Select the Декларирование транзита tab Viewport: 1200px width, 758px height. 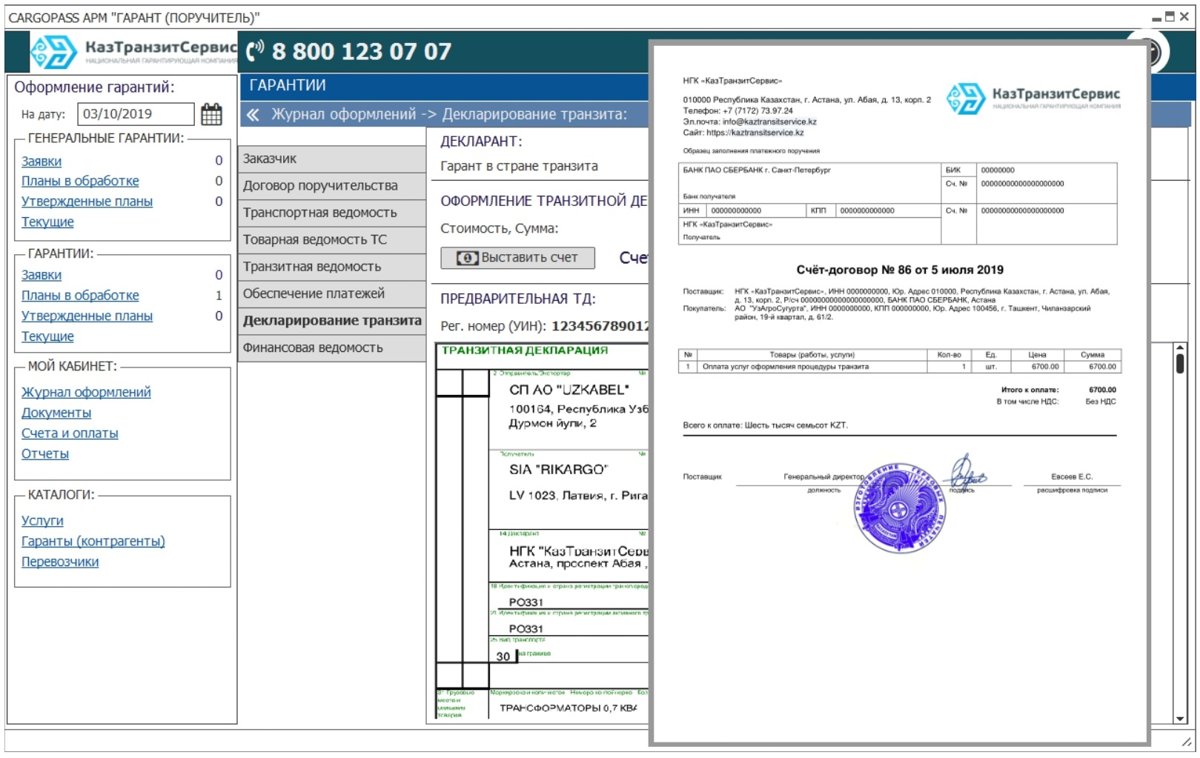pyautogui.click(x=332, y=321)
